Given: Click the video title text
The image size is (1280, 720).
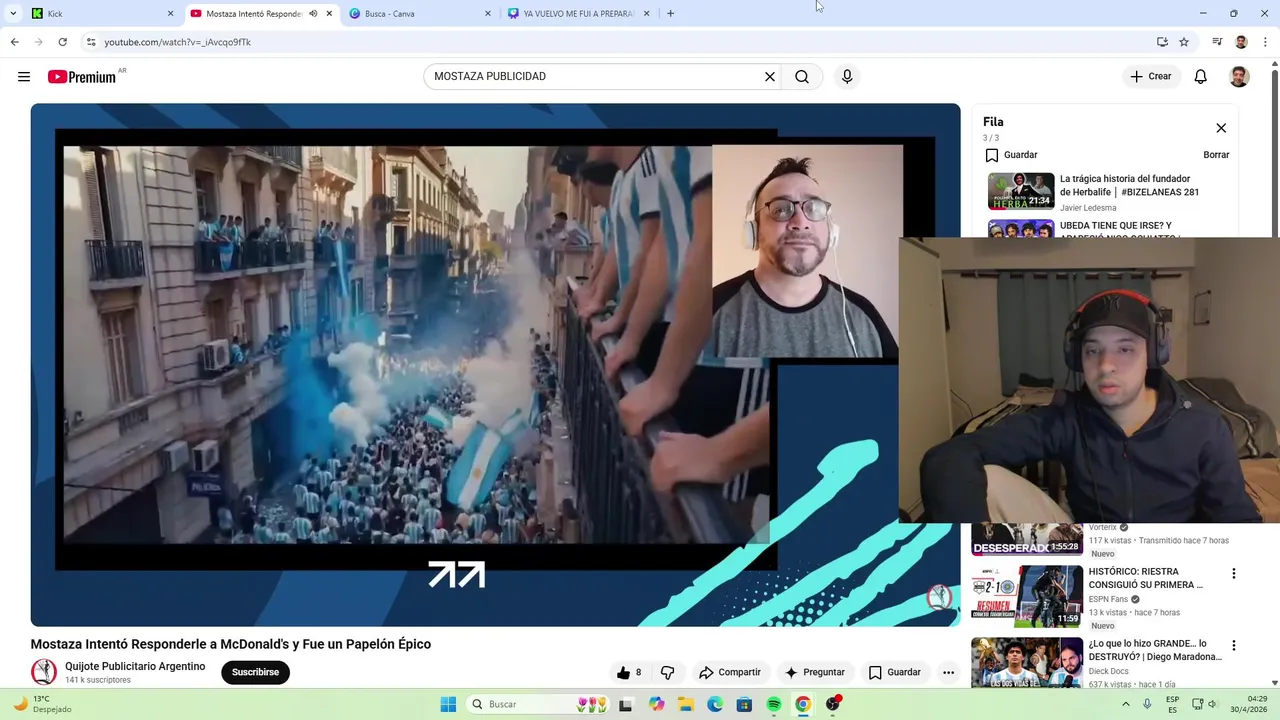Looking at the screenshot, I should click(x=231, y=644).
